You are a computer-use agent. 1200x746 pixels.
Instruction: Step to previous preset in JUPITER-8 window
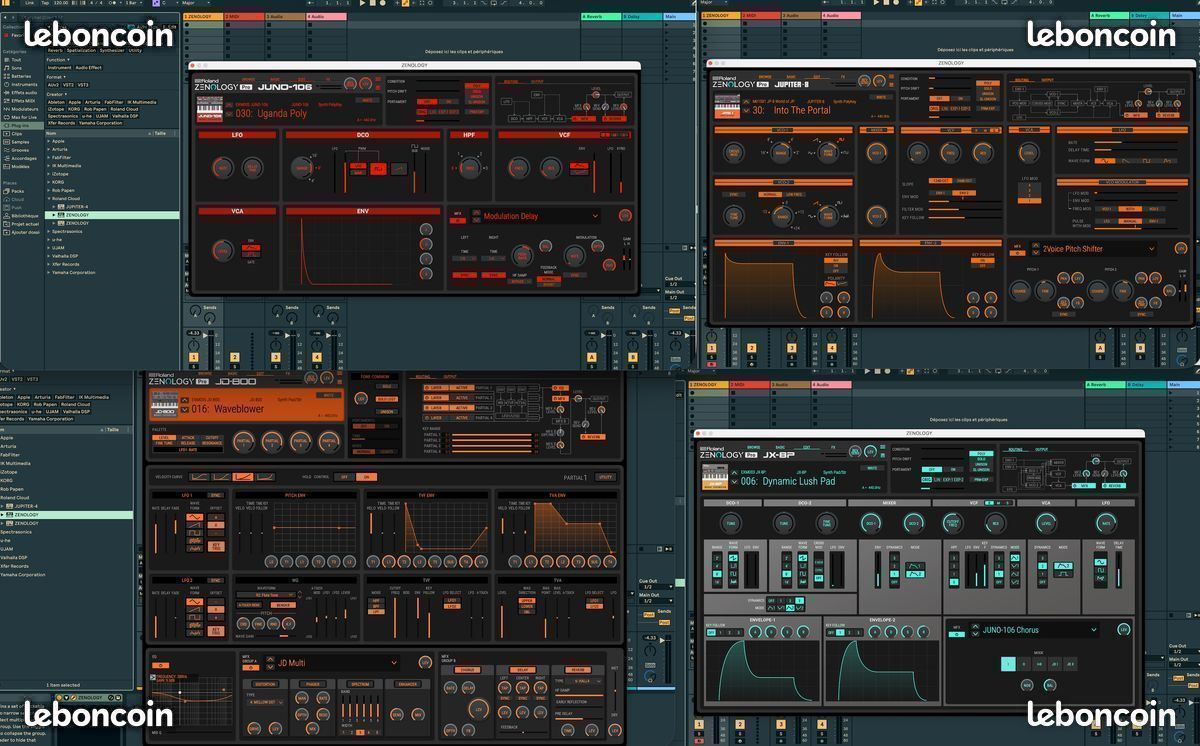(x=746, y=102)
